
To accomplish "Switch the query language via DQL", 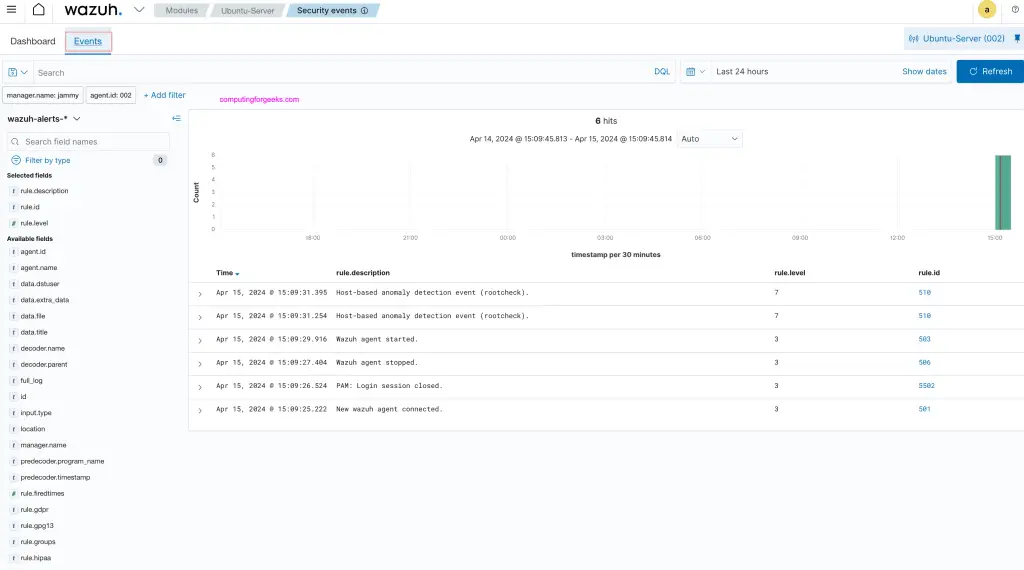I will pos(662,72).
